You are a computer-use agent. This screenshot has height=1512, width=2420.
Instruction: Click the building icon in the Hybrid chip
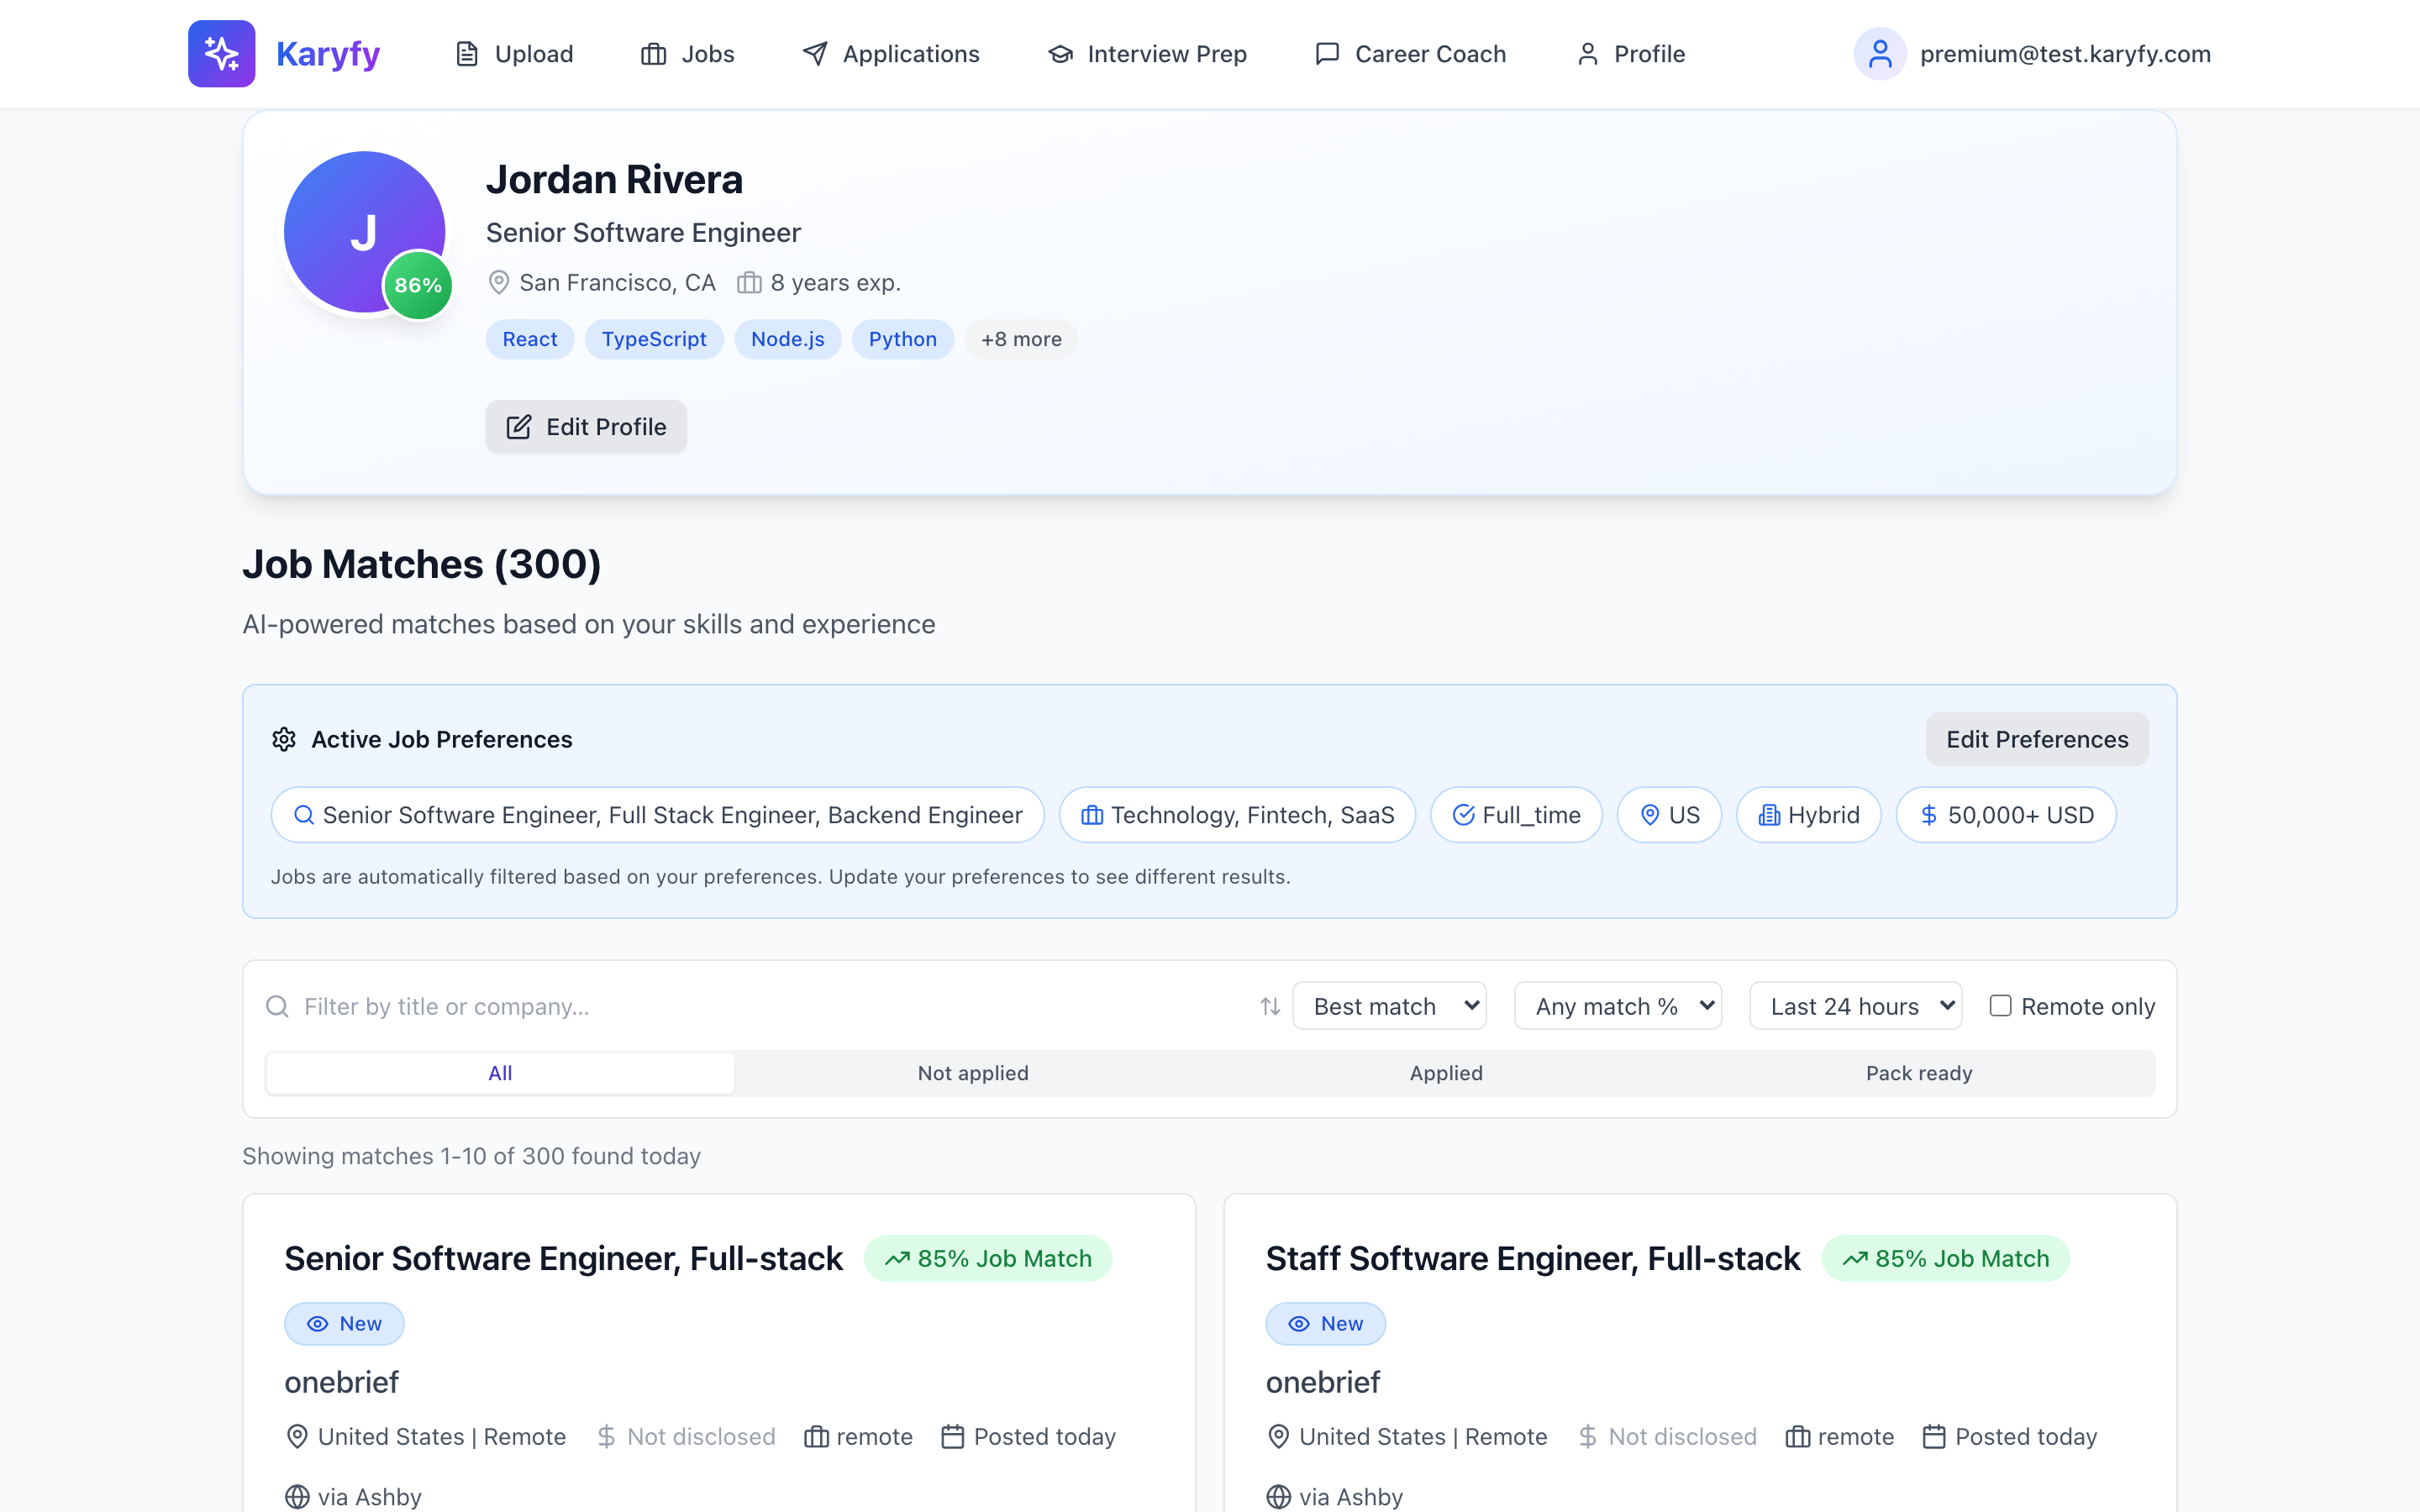1769,815
